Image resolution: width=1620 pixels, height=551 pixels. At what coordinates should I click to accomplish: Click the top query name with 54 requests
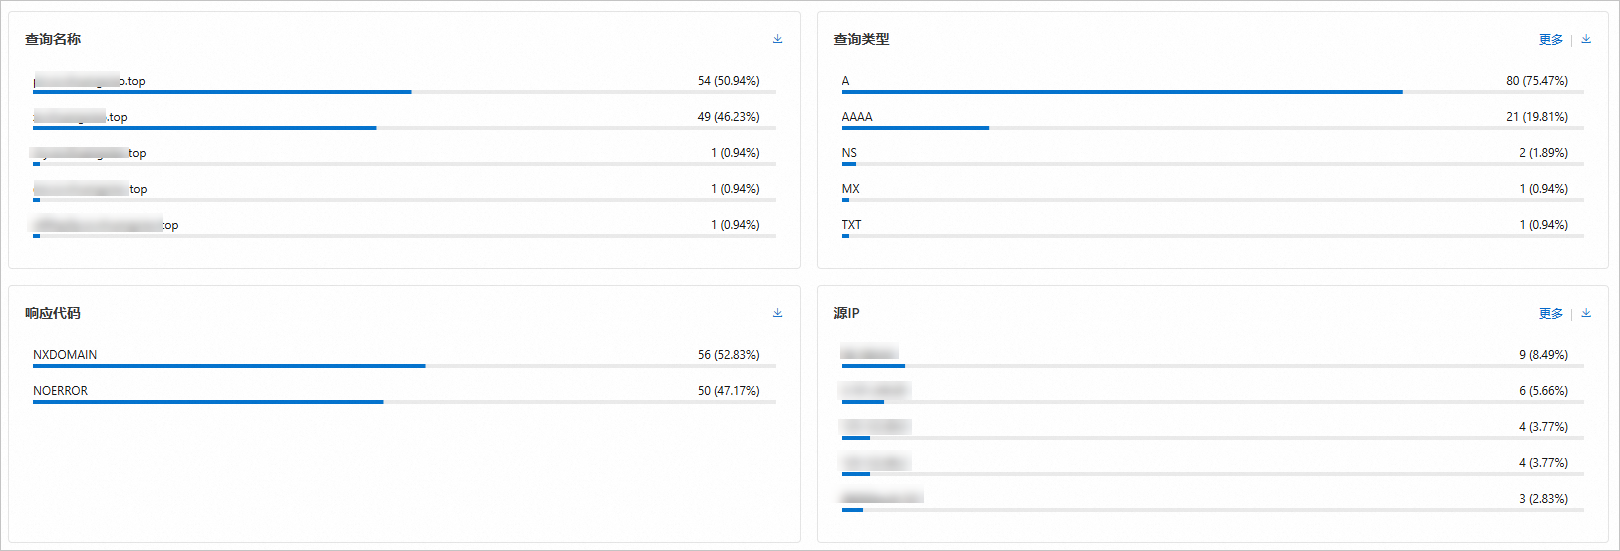coord(90,81)
